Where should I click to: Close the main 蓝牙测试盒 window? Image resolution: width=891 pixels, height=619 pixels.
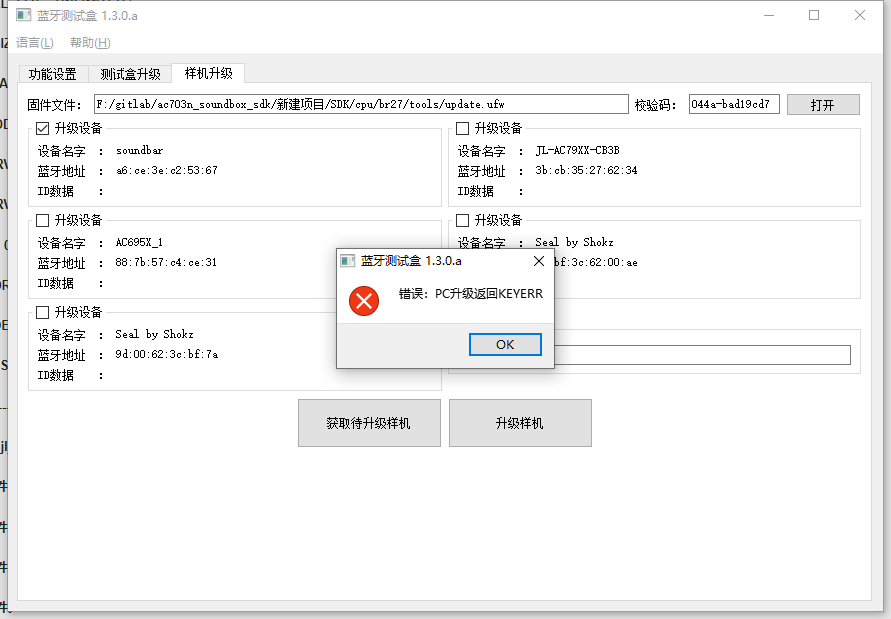tap(860, 15)
